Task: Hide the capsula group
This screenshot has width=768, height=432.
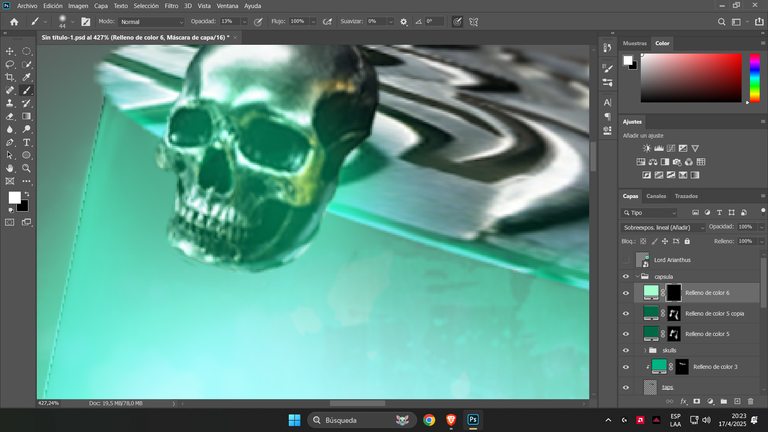Action: coord(626,277)
